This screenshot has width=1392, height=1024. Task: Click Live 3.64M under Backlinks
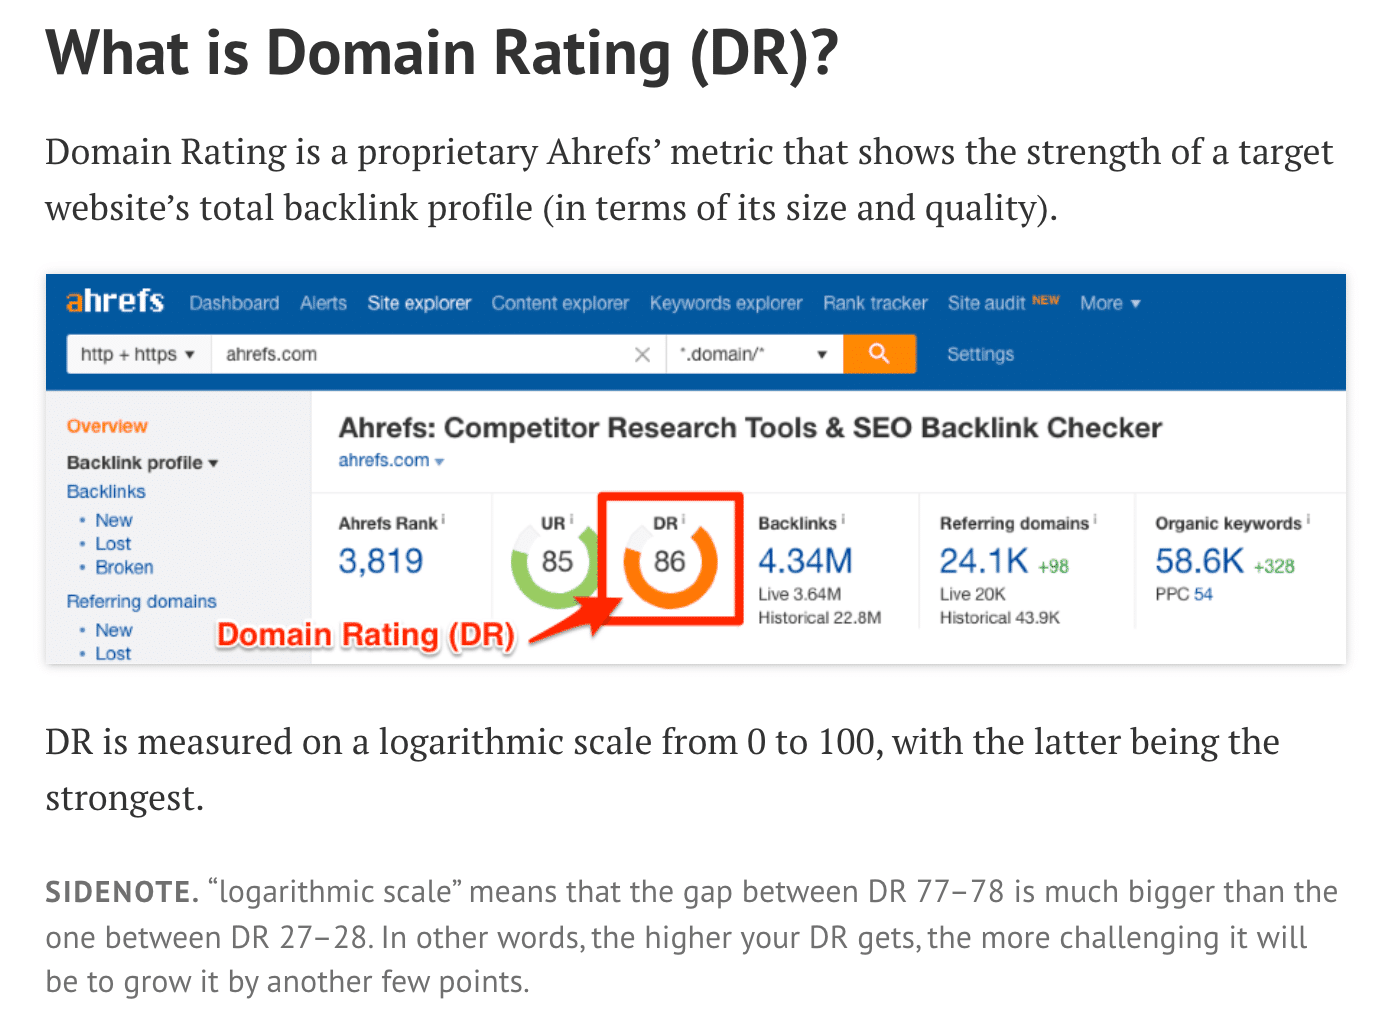pyautogui.click(x=799, y=594)
